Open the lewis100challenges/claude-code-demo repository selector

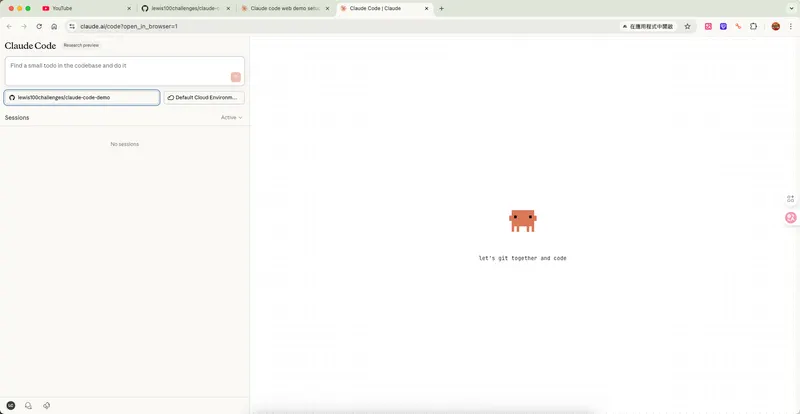[x=82, y=98]
